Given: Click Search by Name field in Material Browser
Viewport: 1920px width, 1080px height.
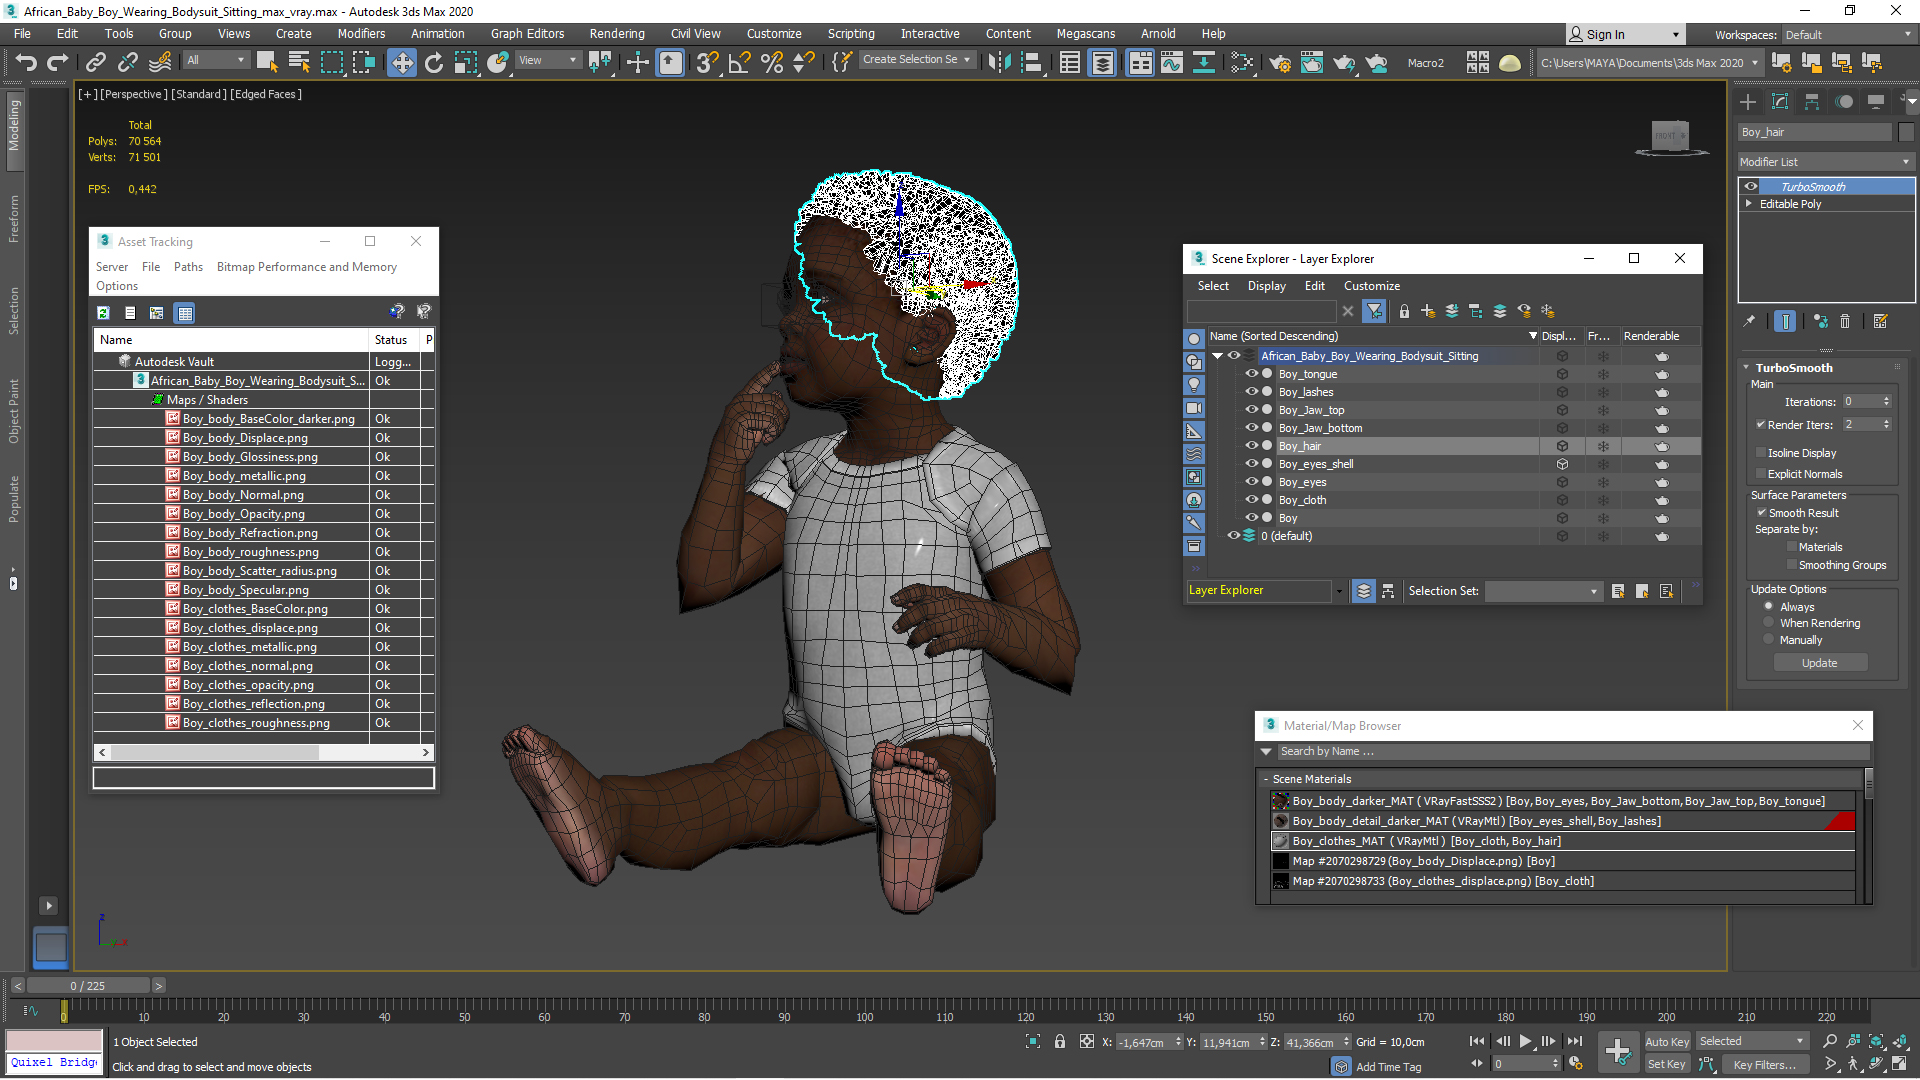Looking at the screenshot, I should 1572,752.
